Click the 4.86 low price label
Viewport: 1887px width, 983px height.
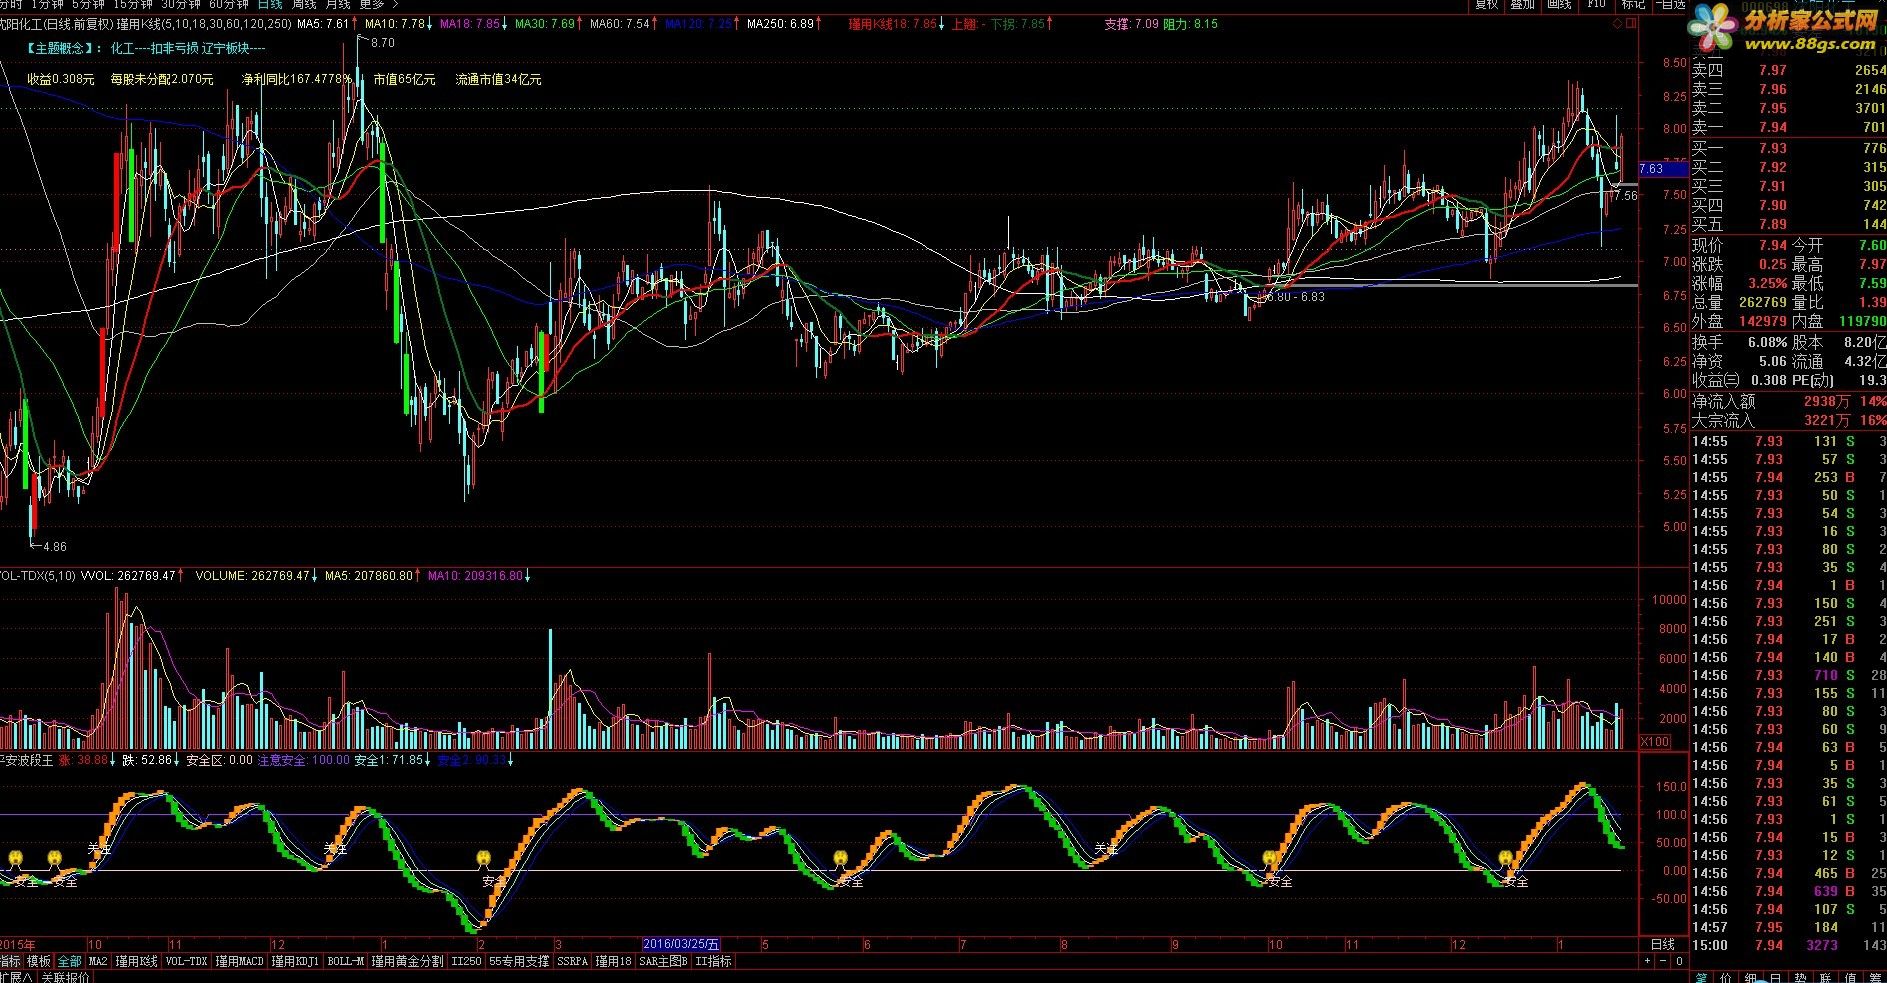(54, 547)
